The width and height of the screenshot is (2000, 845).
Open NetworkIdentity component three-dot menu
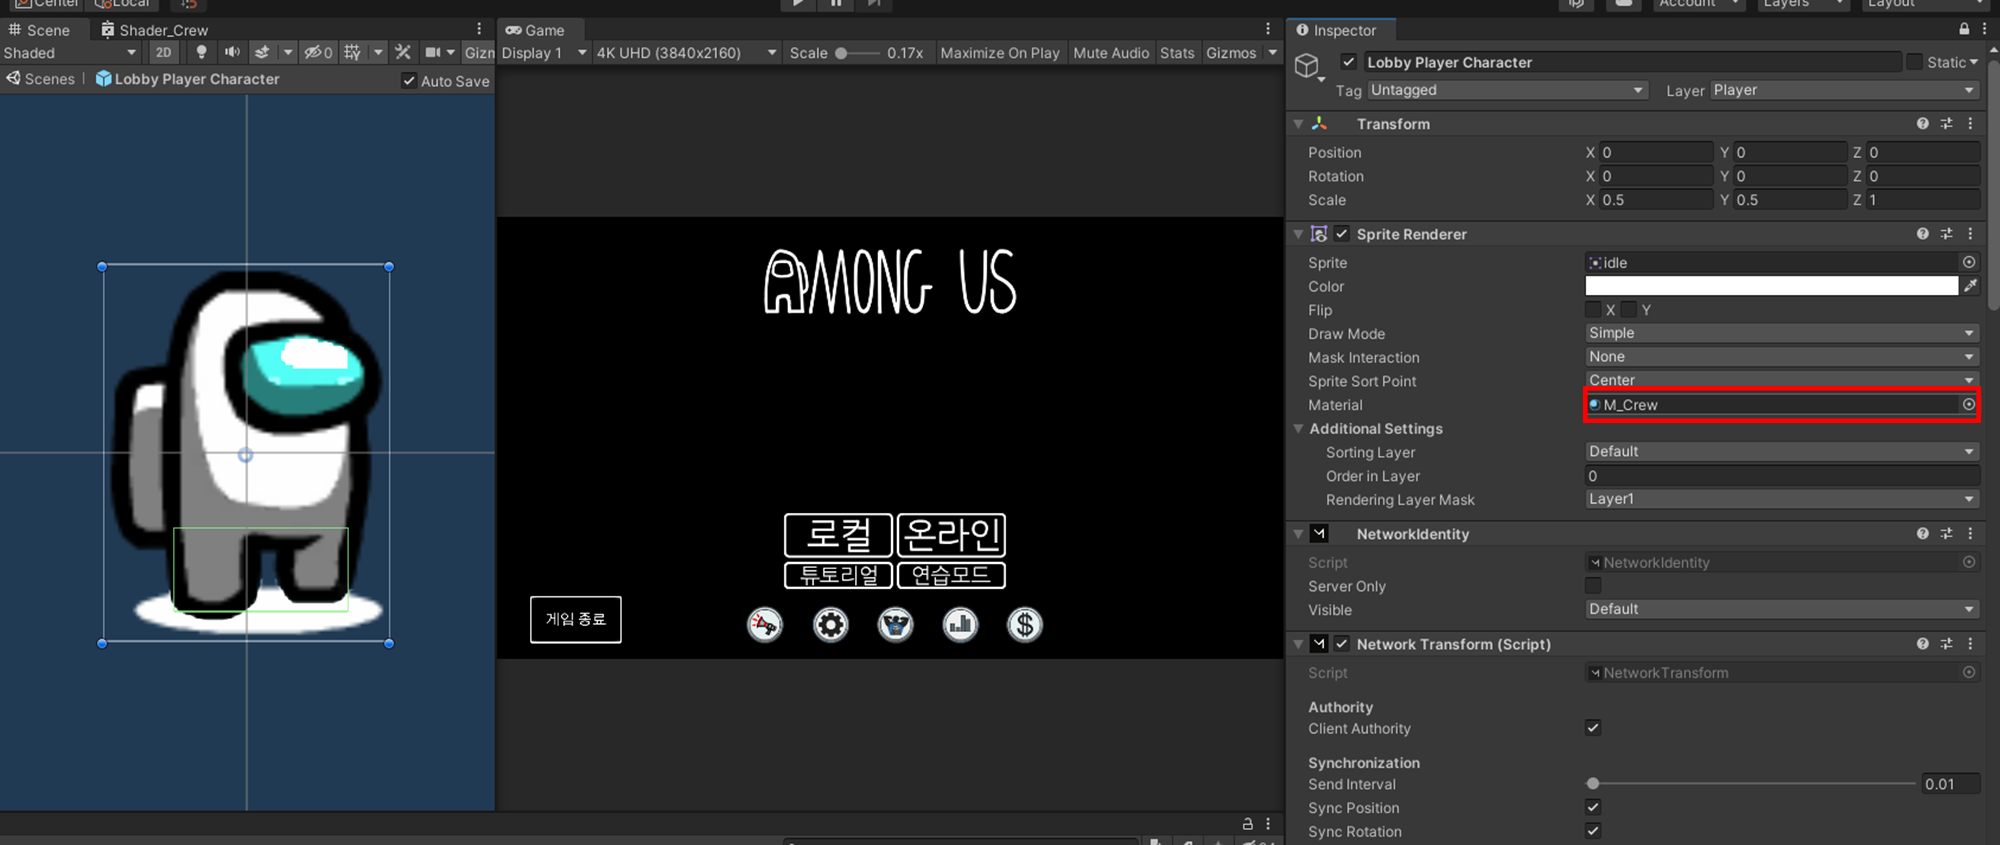1970,533
